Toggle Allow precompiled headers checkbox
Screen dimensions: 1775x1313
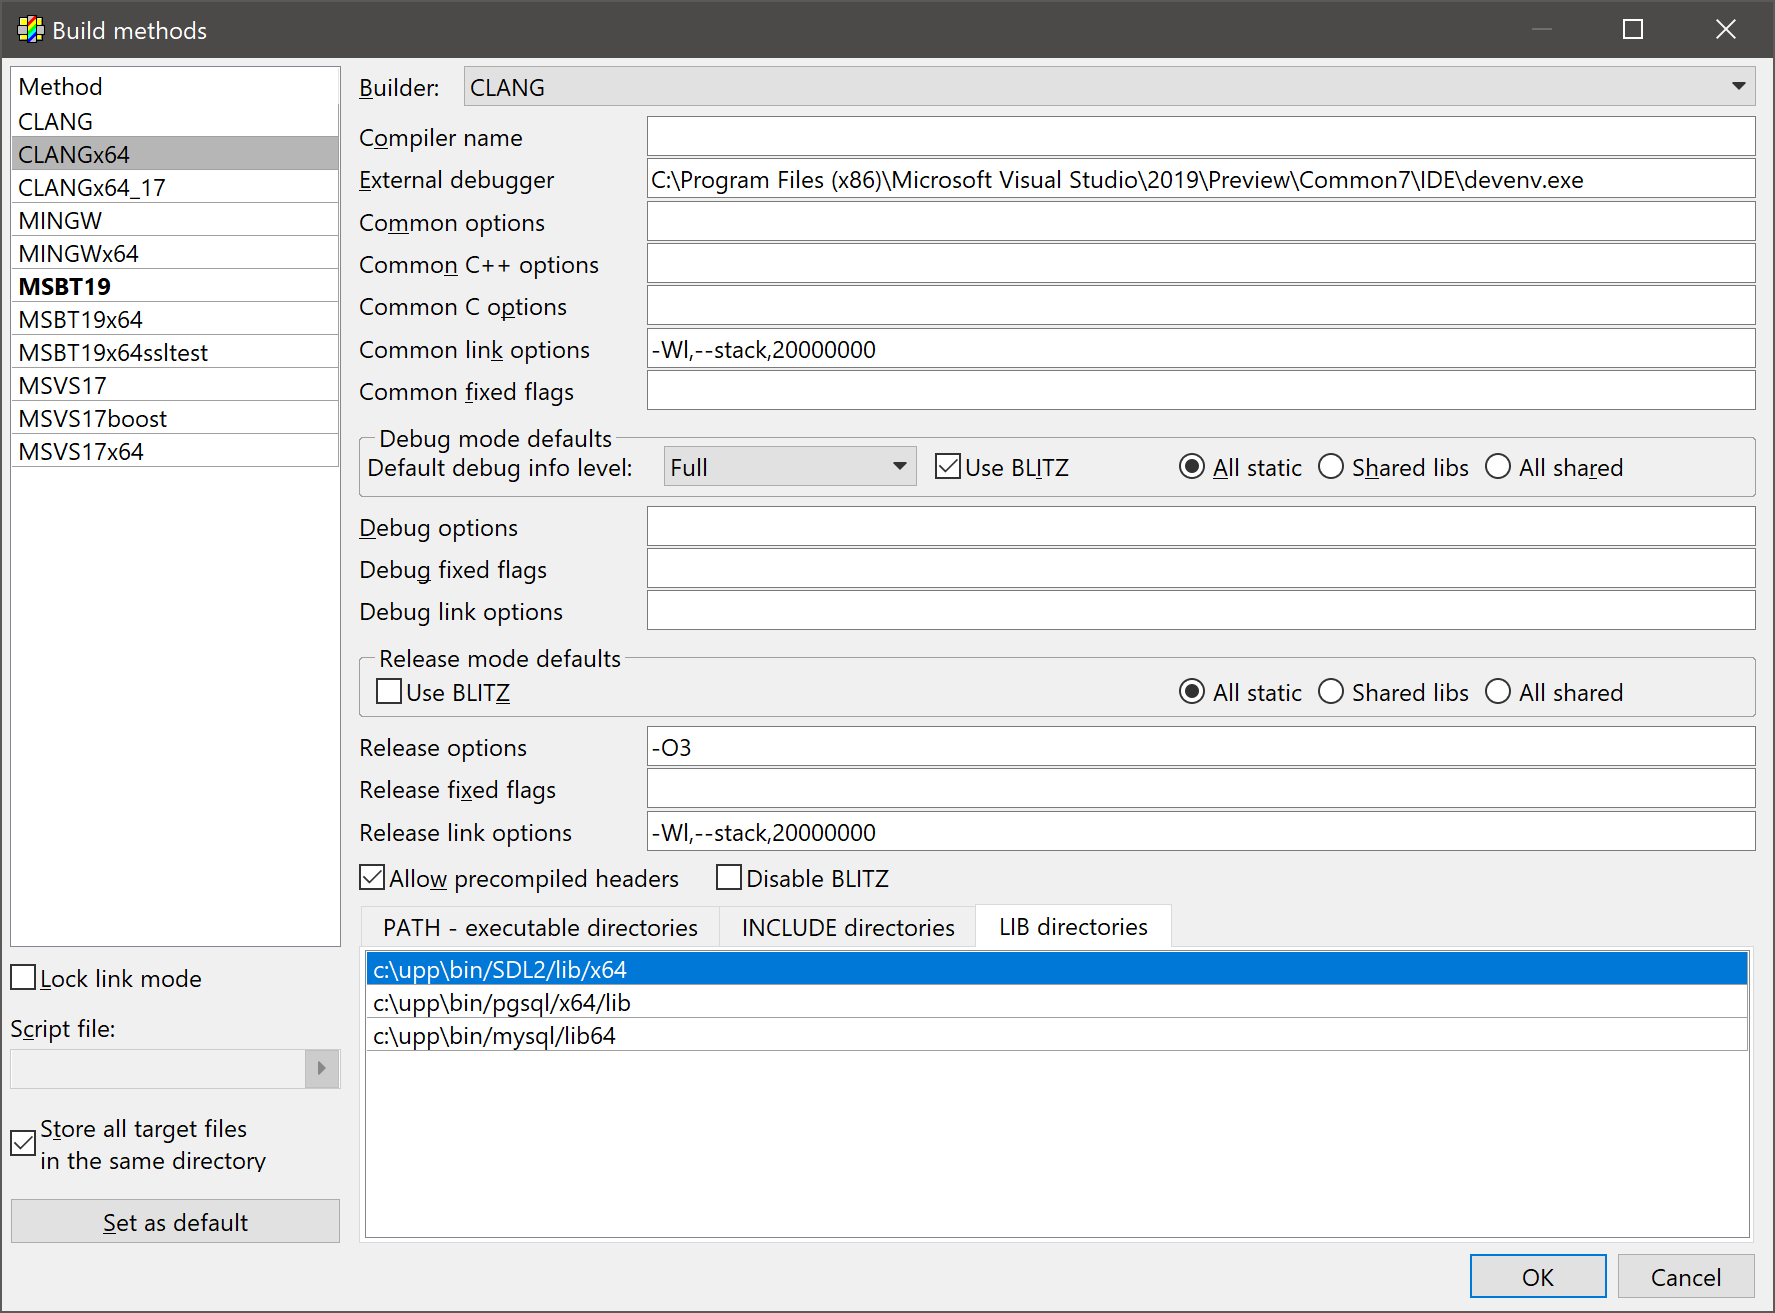coord(373,878)
